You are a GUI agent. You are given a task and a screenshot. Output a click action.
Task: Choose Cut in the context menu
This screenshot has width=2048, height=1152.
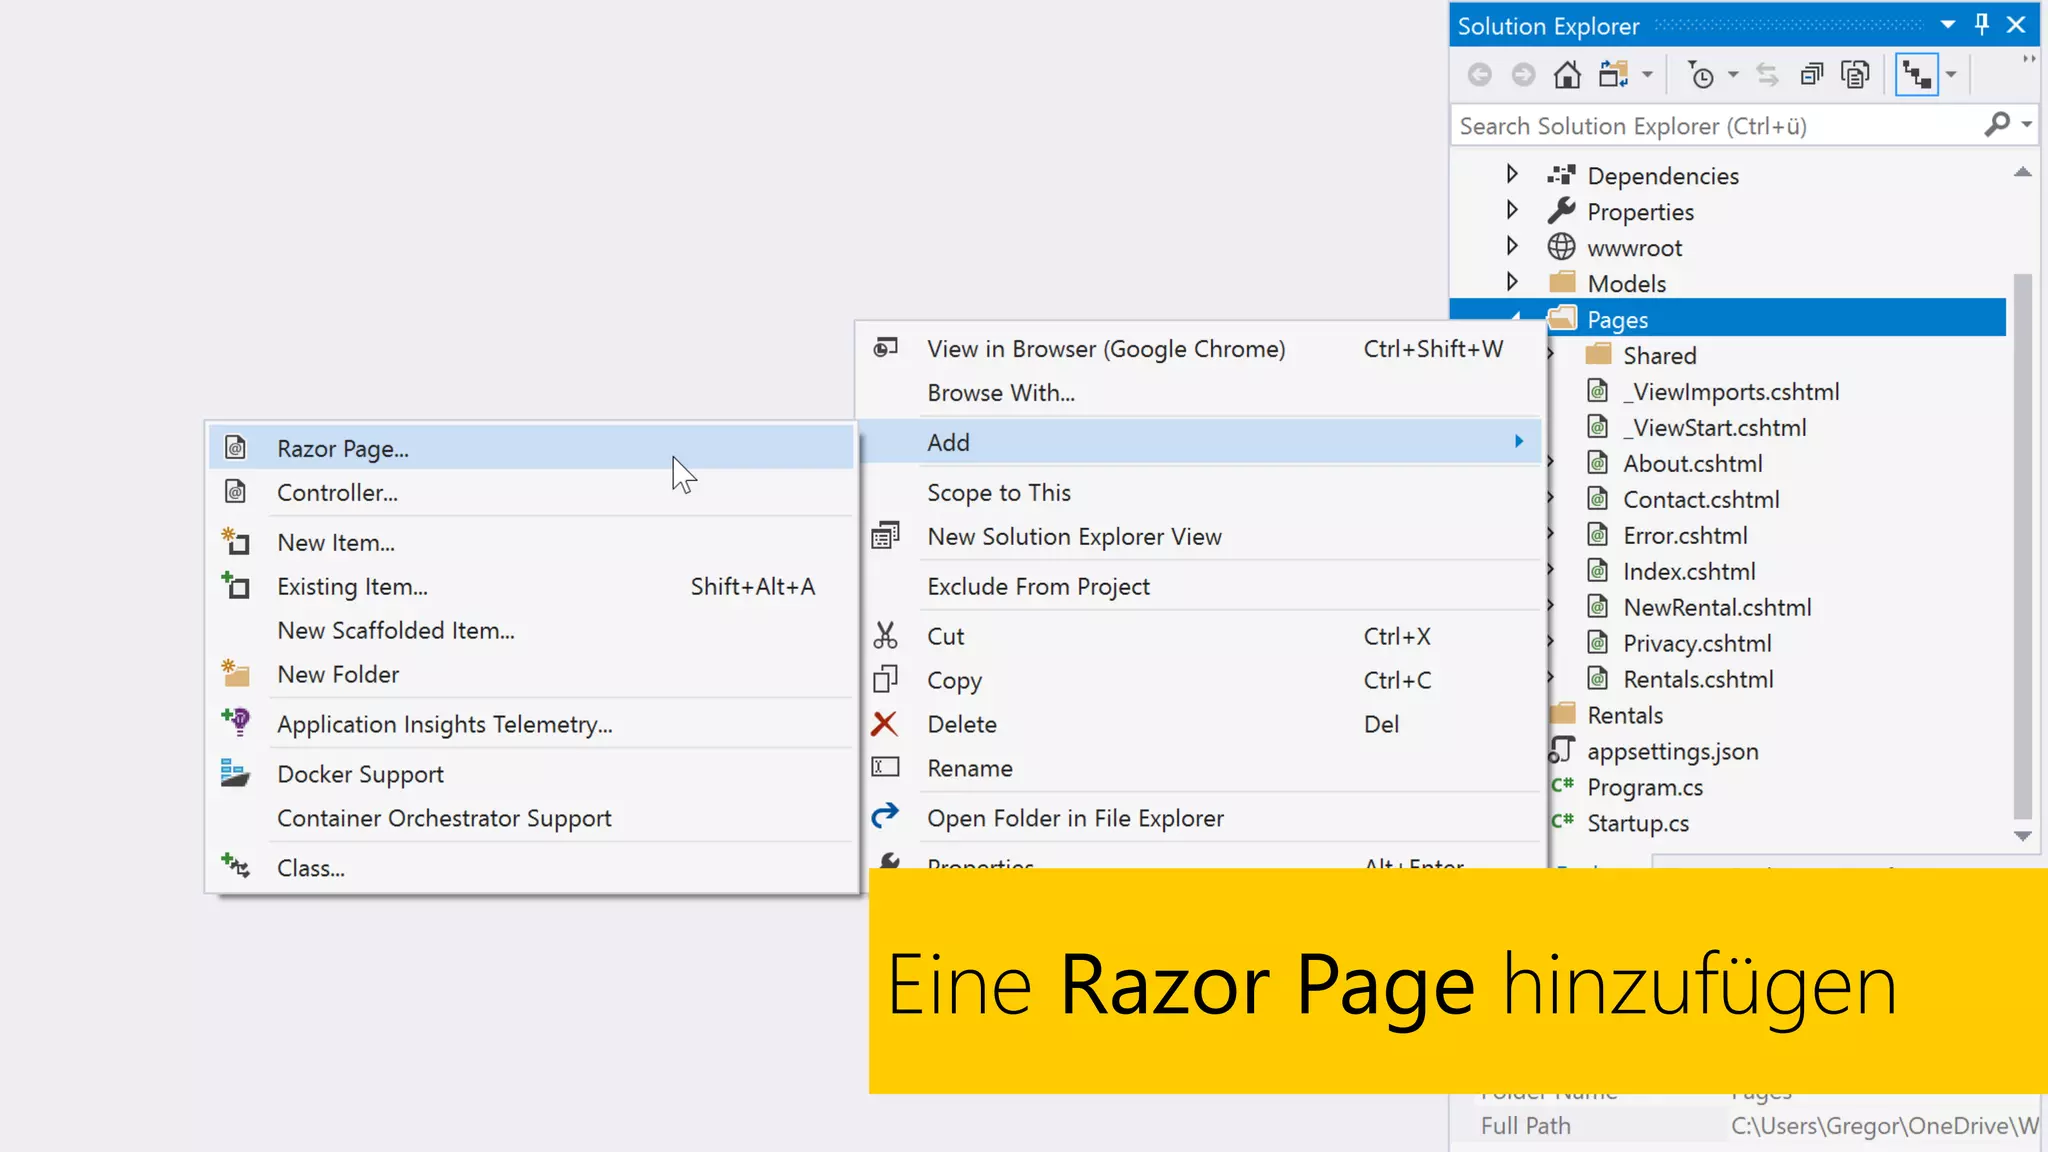point(1200,637)
